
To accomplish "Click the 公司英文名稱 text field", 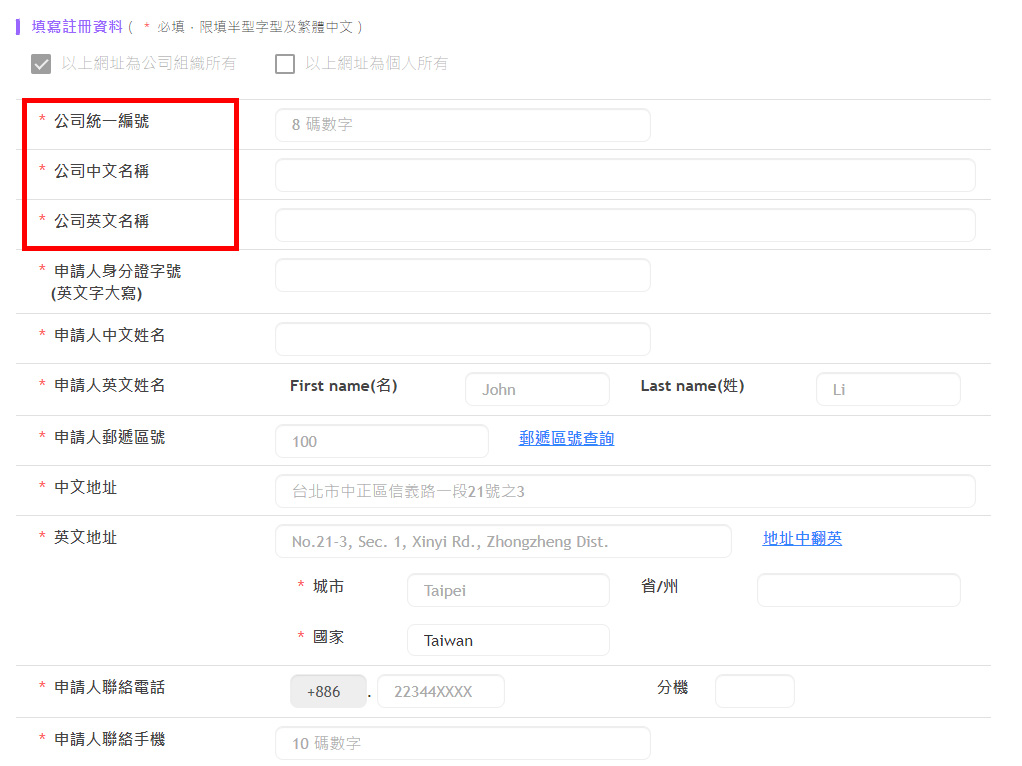I will [624, 225].
